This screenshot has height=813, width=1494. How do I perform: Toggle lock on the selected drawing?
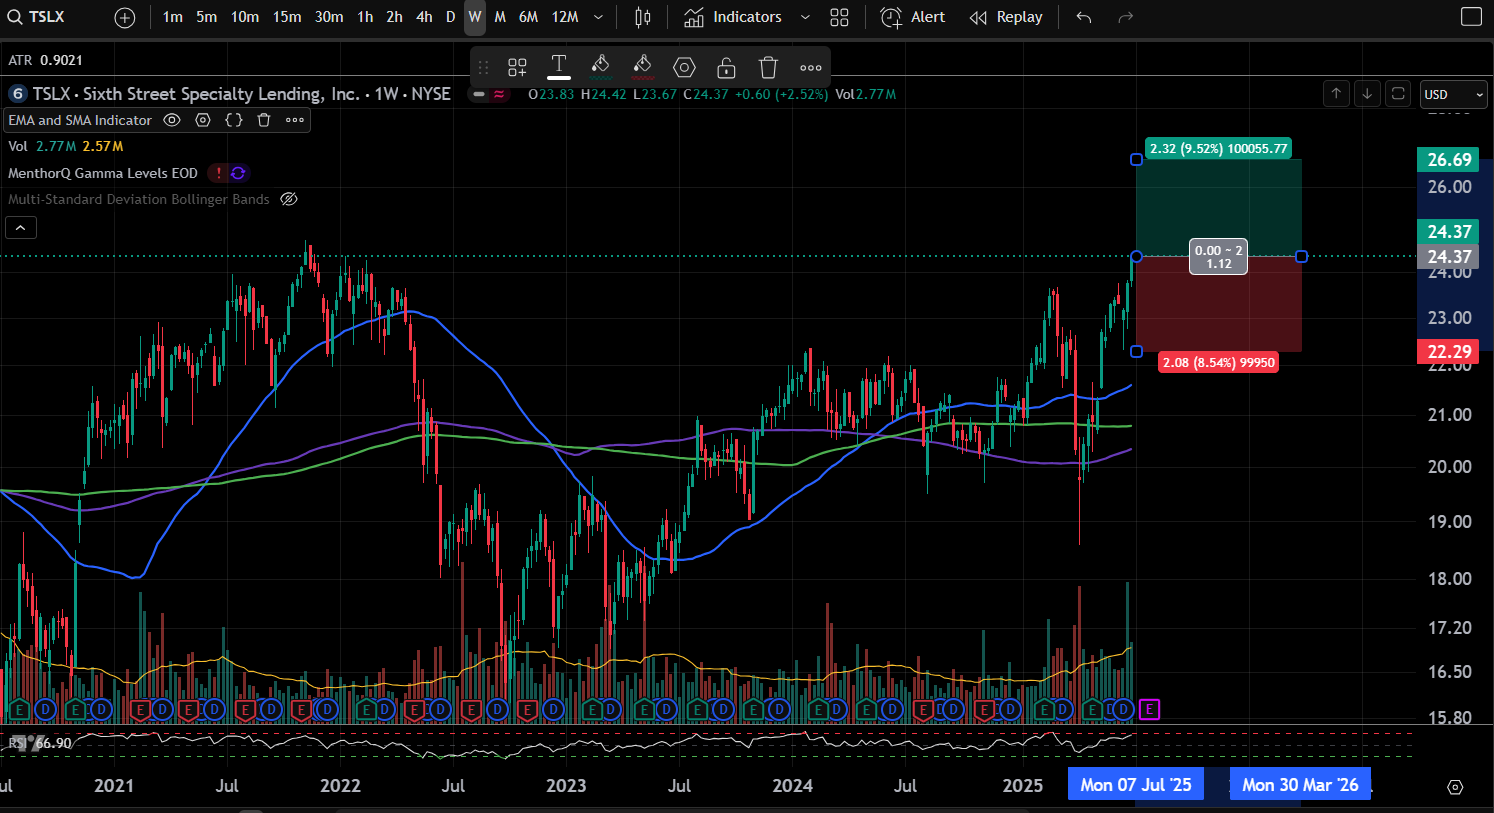pyautogui.click(x=726, y=68)
